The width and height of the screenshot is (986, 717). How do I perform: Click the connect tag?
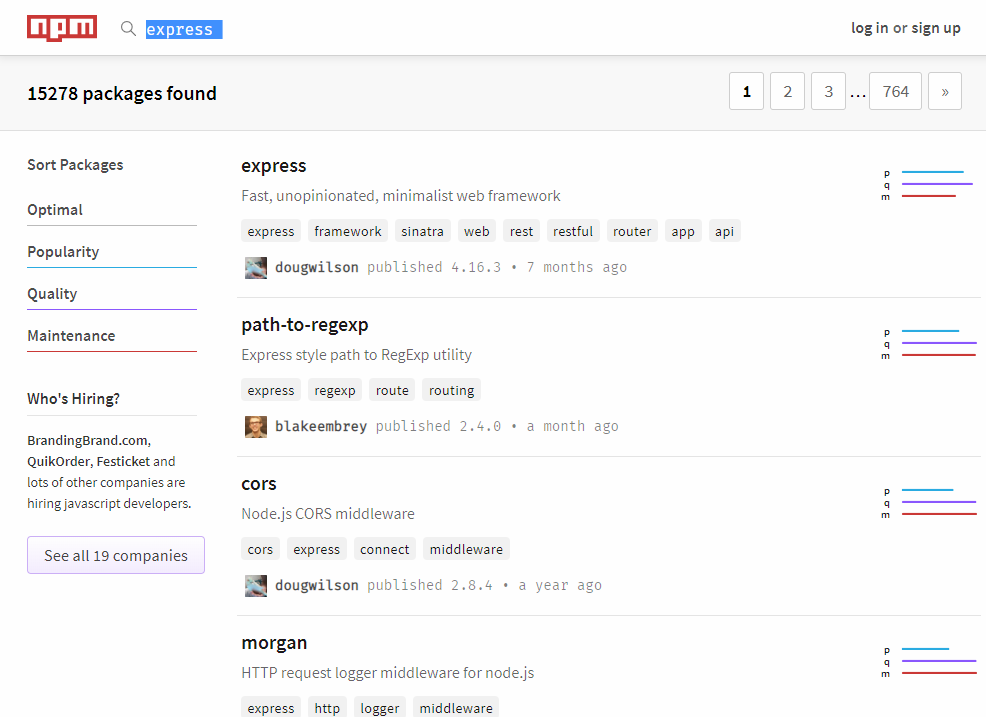384,549
